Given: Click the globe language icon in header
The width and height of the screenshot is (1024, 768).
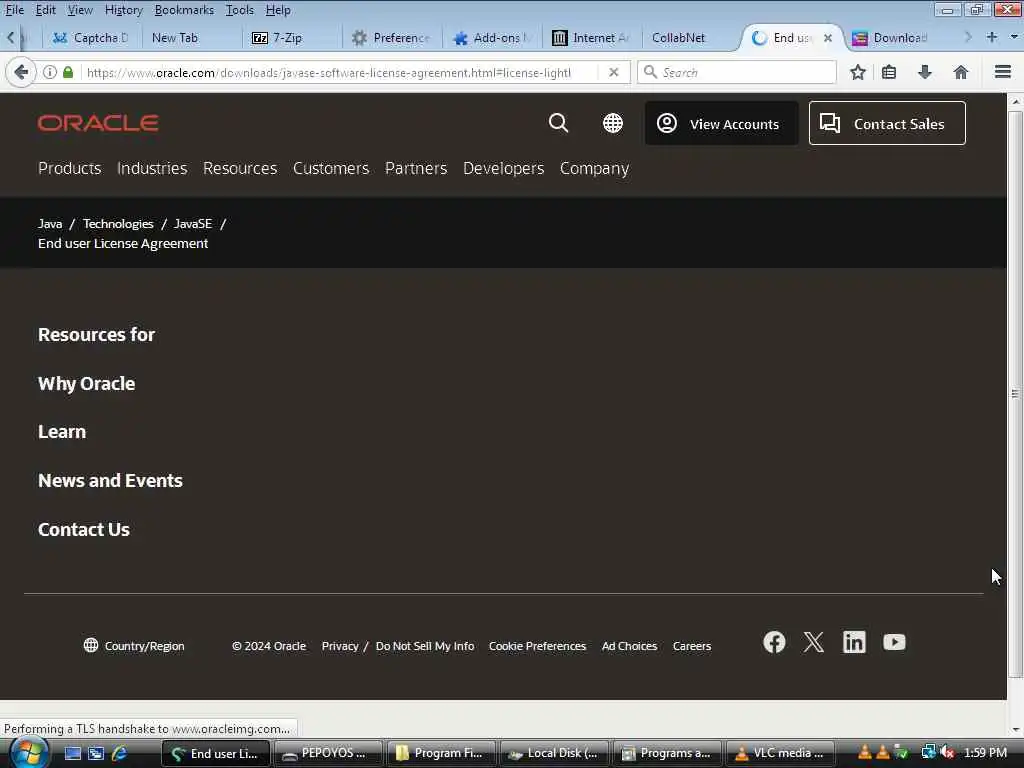Looking at the screenshot, I should coord(613,123).
